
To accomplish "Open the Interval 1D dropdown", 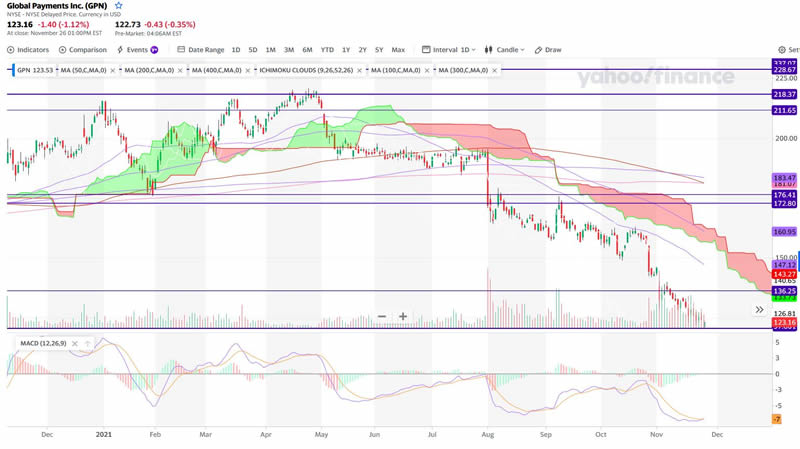I will (x=448, y=49).
